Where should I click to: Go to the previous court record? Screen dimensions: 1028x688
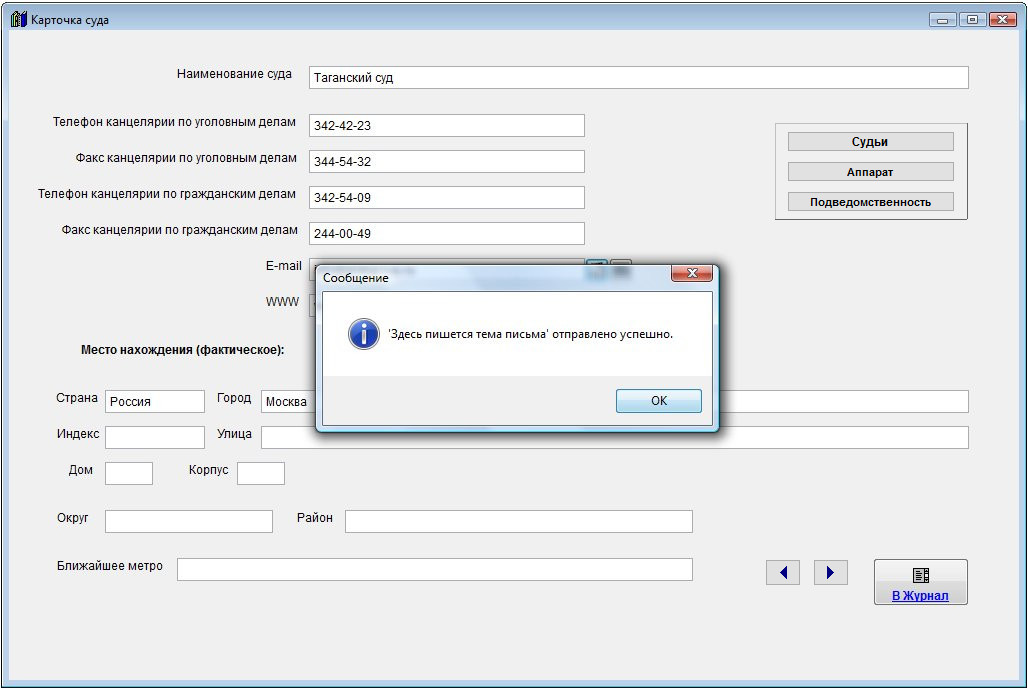[783, 573]
